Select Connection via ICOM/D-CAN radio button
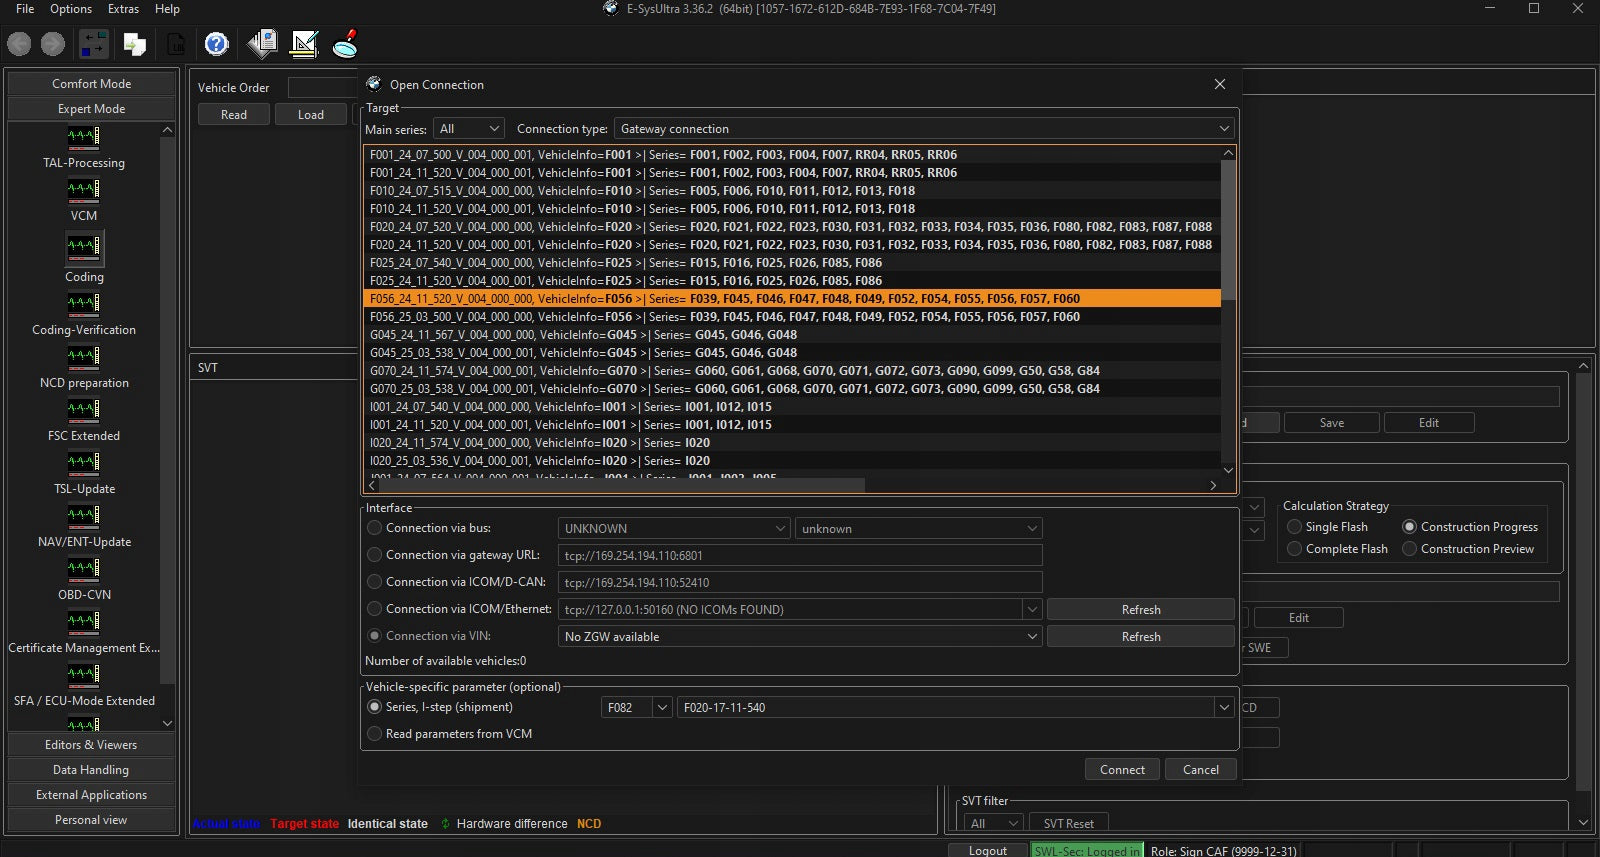The image size is (1600, 857). [x=375, y=582]
